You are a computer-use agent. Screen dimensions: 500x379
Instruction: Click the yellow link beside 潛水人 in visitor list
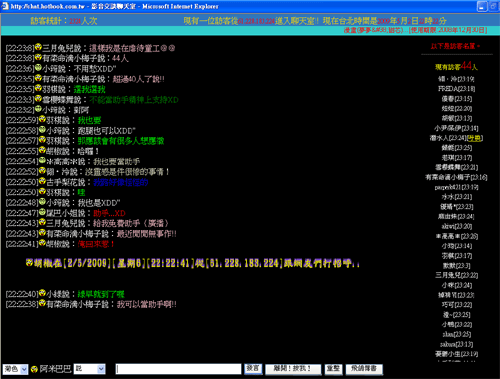tap(475, 138)
